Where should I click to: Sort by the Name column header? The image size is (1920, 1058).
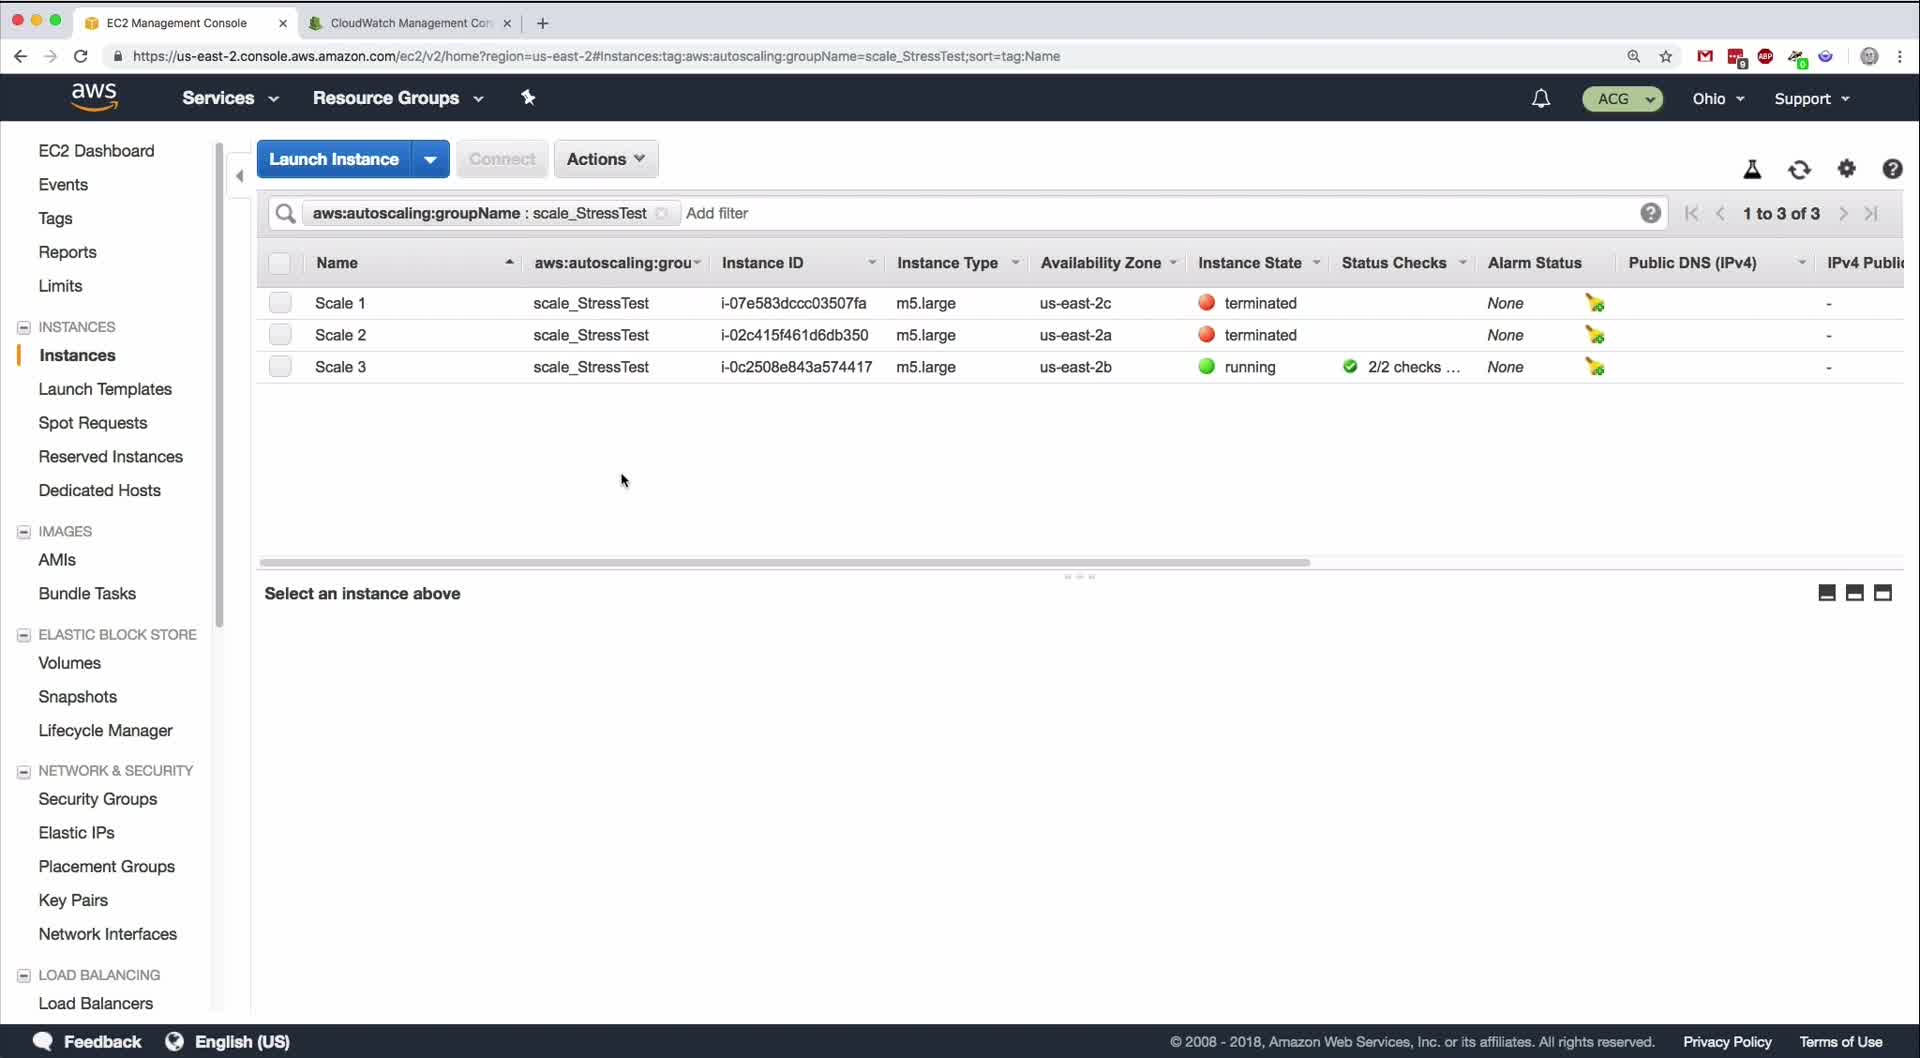coord(414,263)
